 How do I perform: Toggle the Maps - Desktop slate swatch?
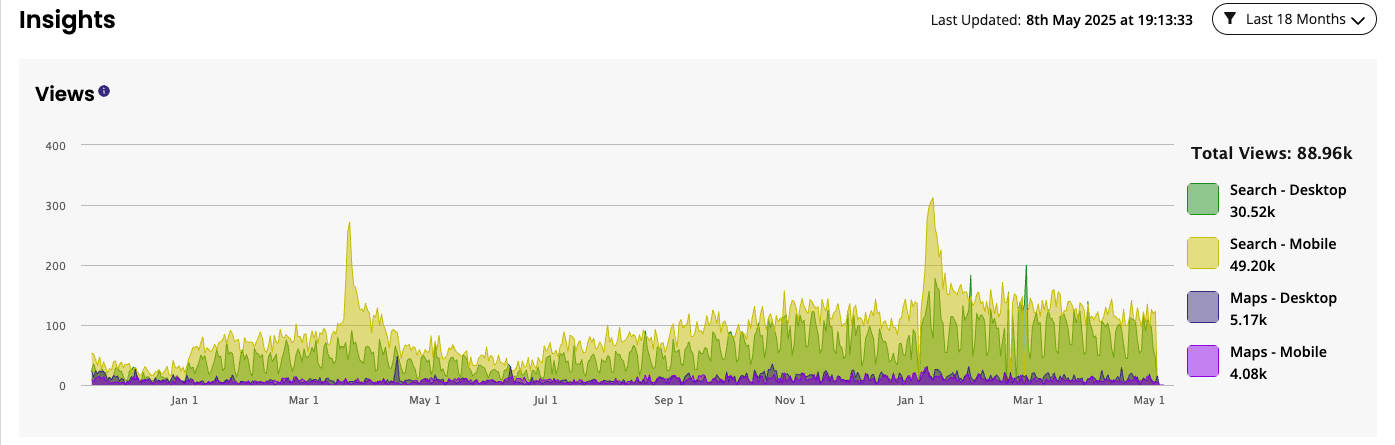pos(1203,307)
